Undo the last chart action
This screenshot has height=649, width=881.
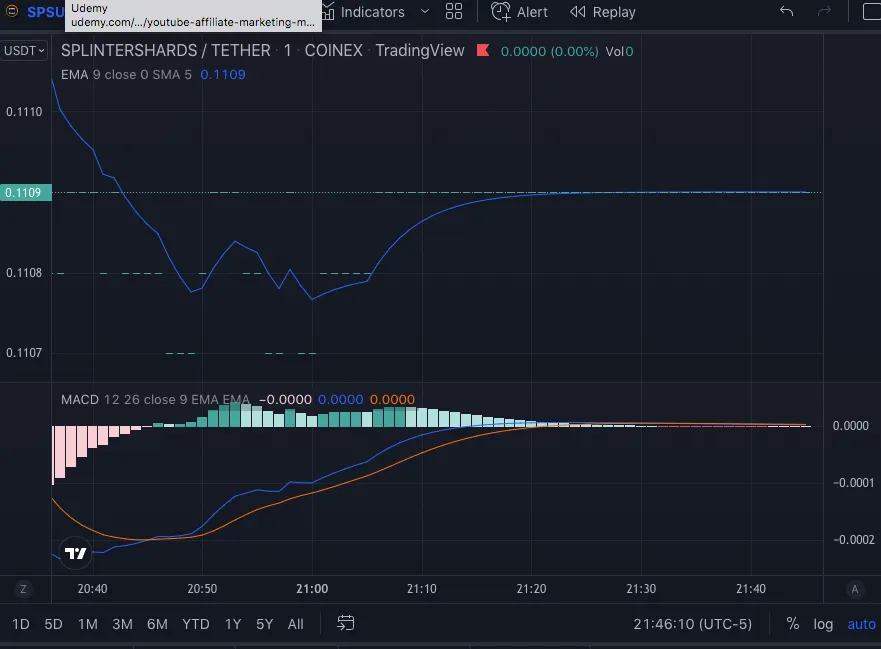point(787,11)
